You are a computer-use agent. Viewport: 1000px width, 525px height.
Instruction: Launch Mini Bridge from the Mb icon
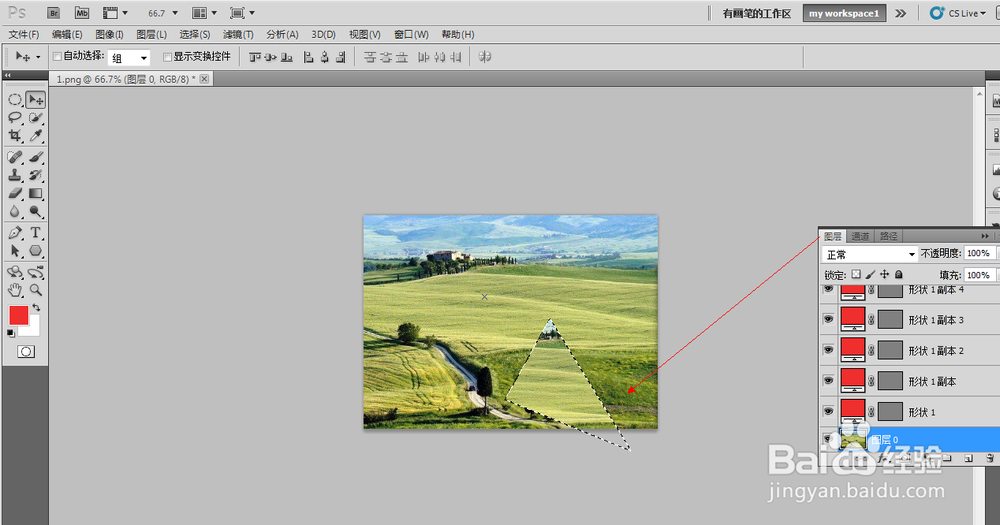pyautogui.click(x=82, y=13)
